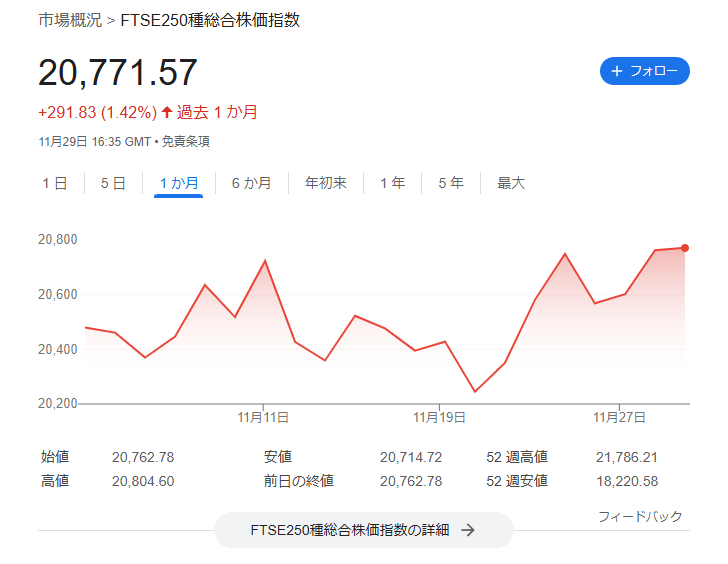Open FTSE250種総合株価指数の詳細 button

[x=364, y=530]
